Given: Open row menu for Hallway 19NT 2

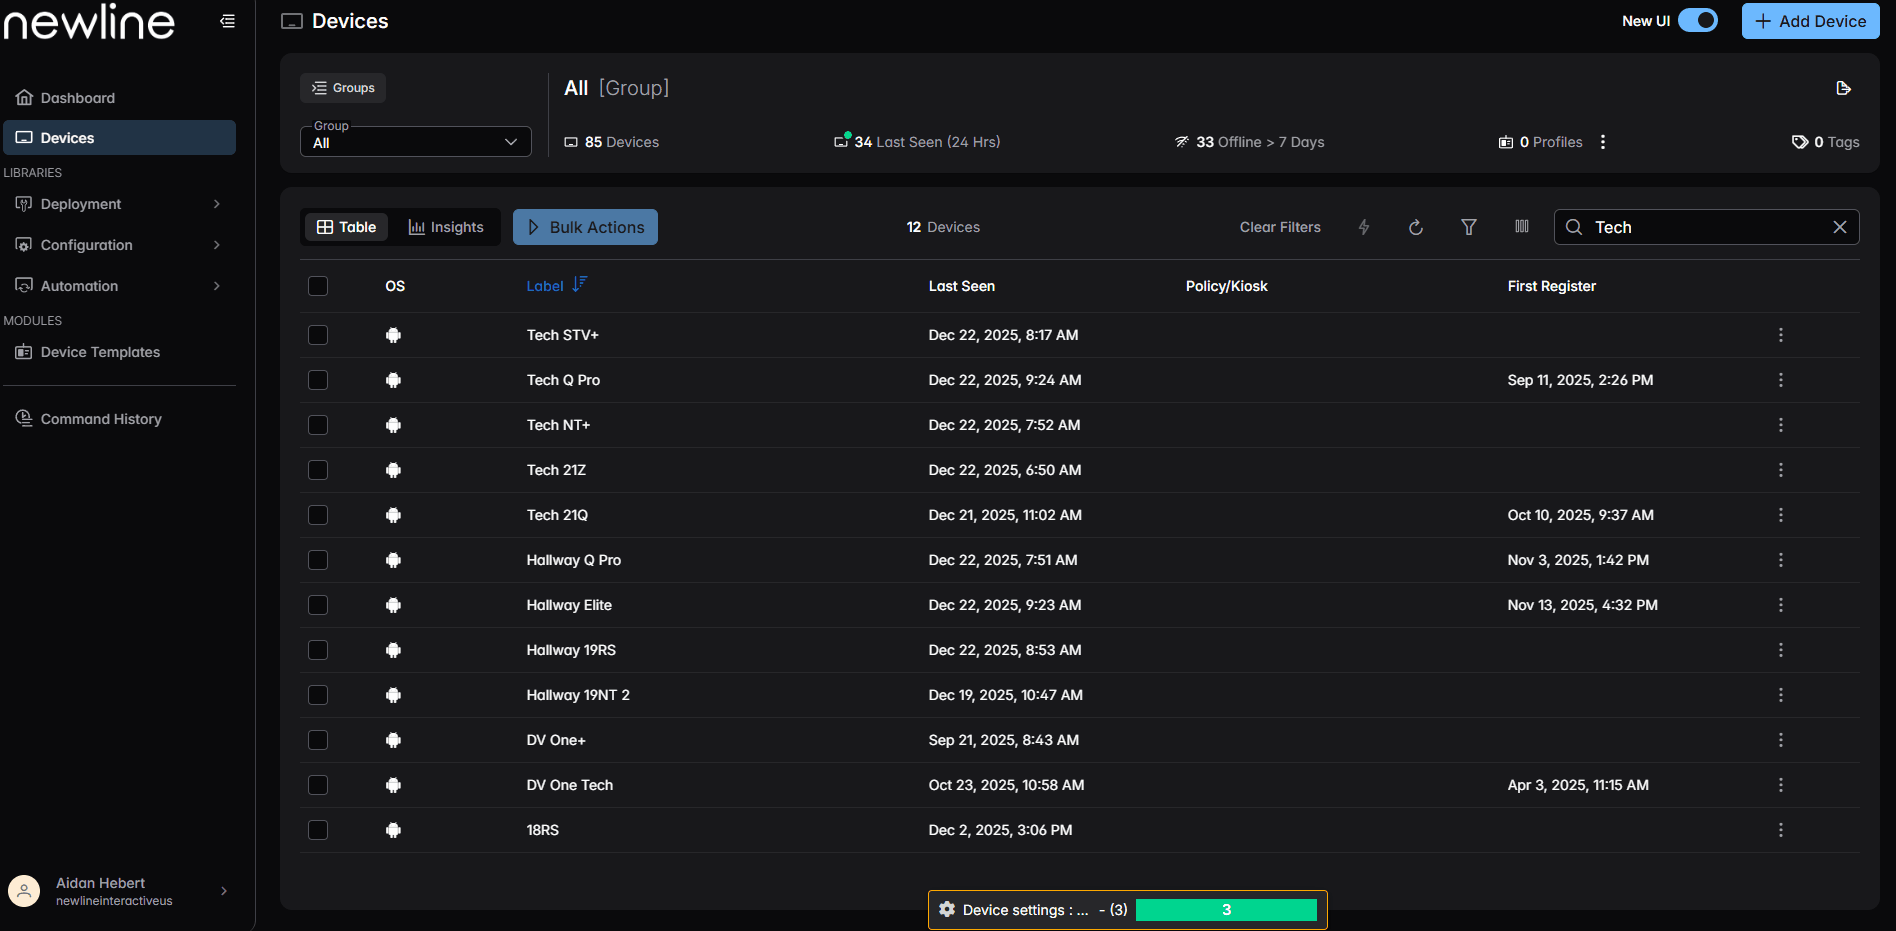Looking at the screenshot, I should [1781, 695].
